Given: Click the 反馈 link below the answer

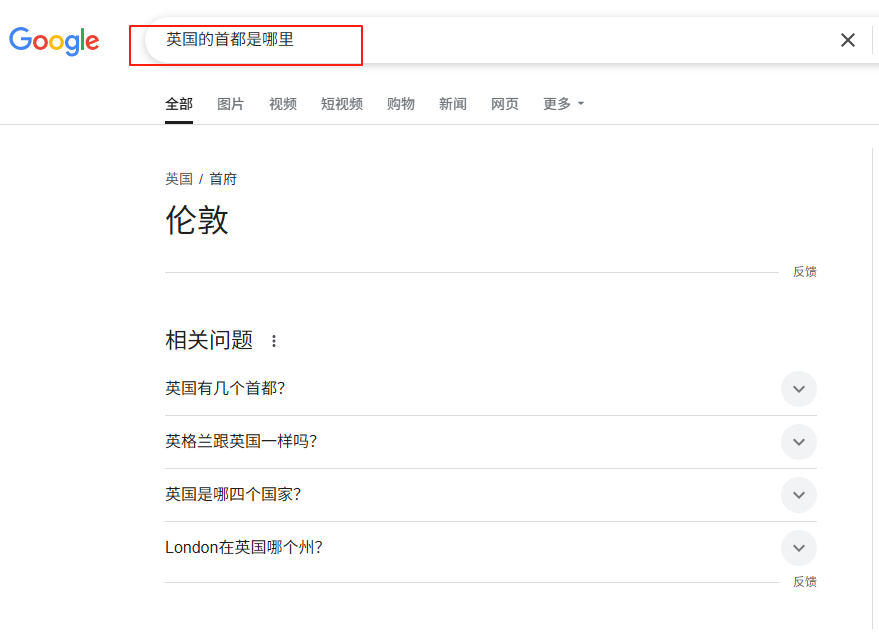Looking at the screenshot, I should click(804, 271).
